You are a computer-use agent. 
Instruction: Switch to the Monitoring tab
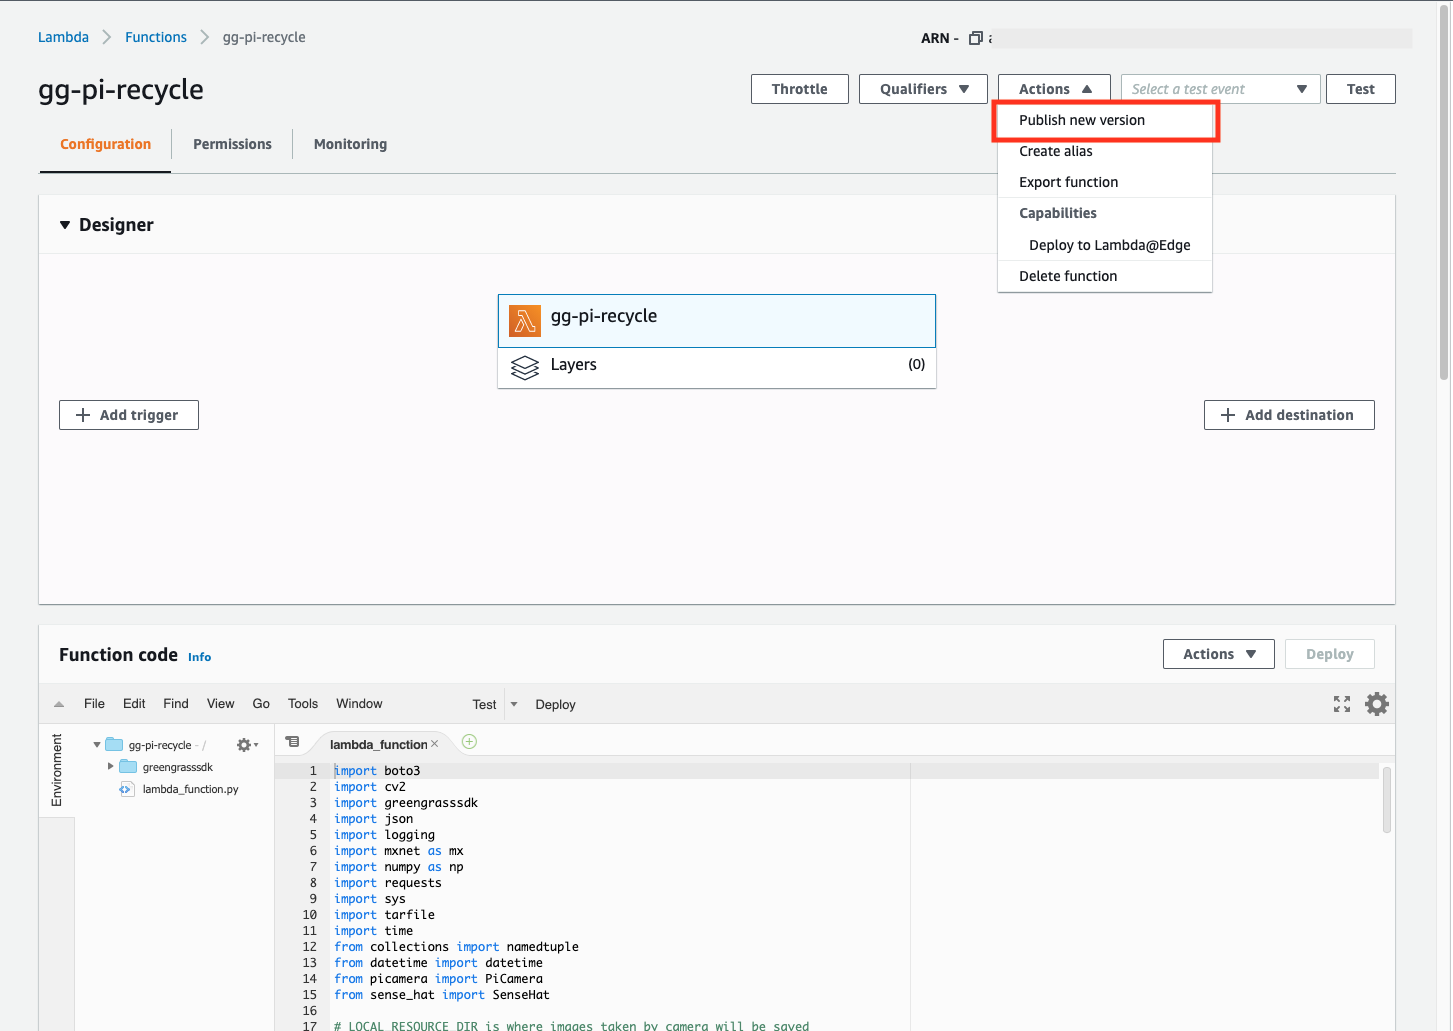click(x=350, y=144)
